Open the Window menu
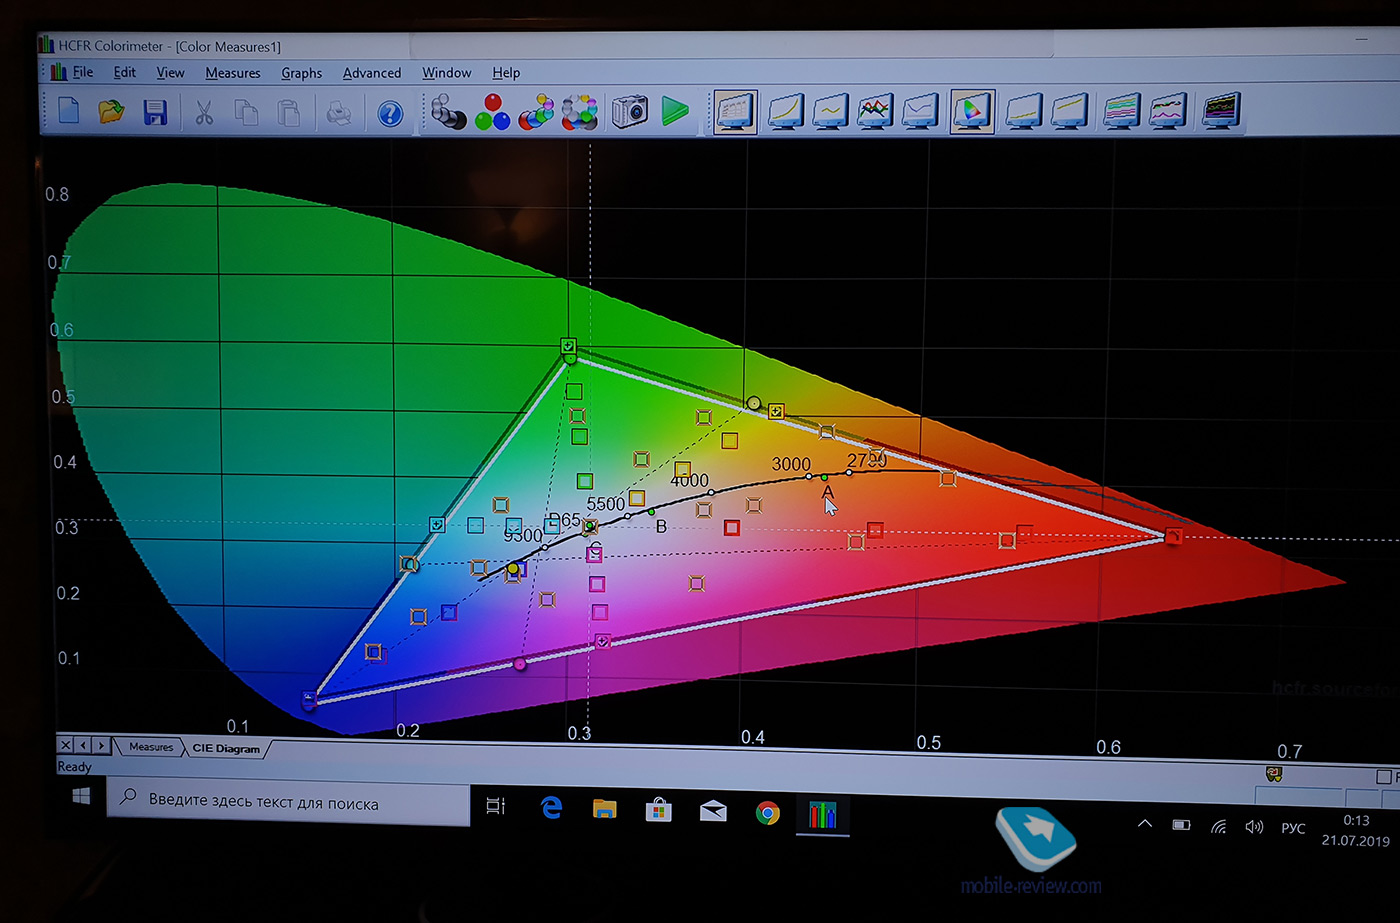This screenshot has height=923, width=1400. [x=446, y=73]
